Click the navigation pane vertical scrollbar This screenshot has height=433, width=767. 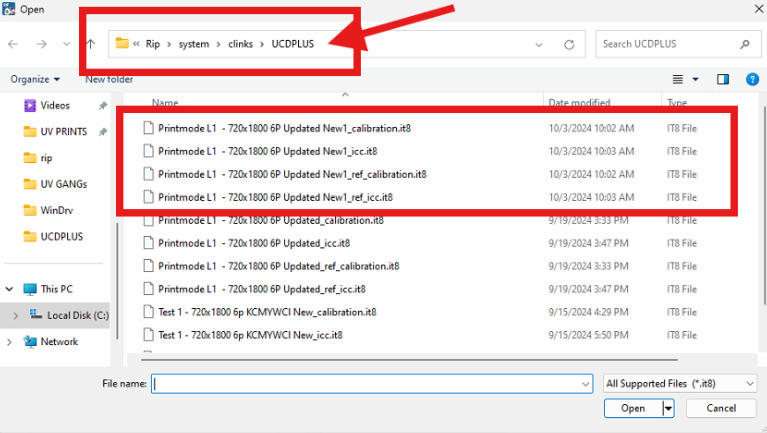pos(117,281)
